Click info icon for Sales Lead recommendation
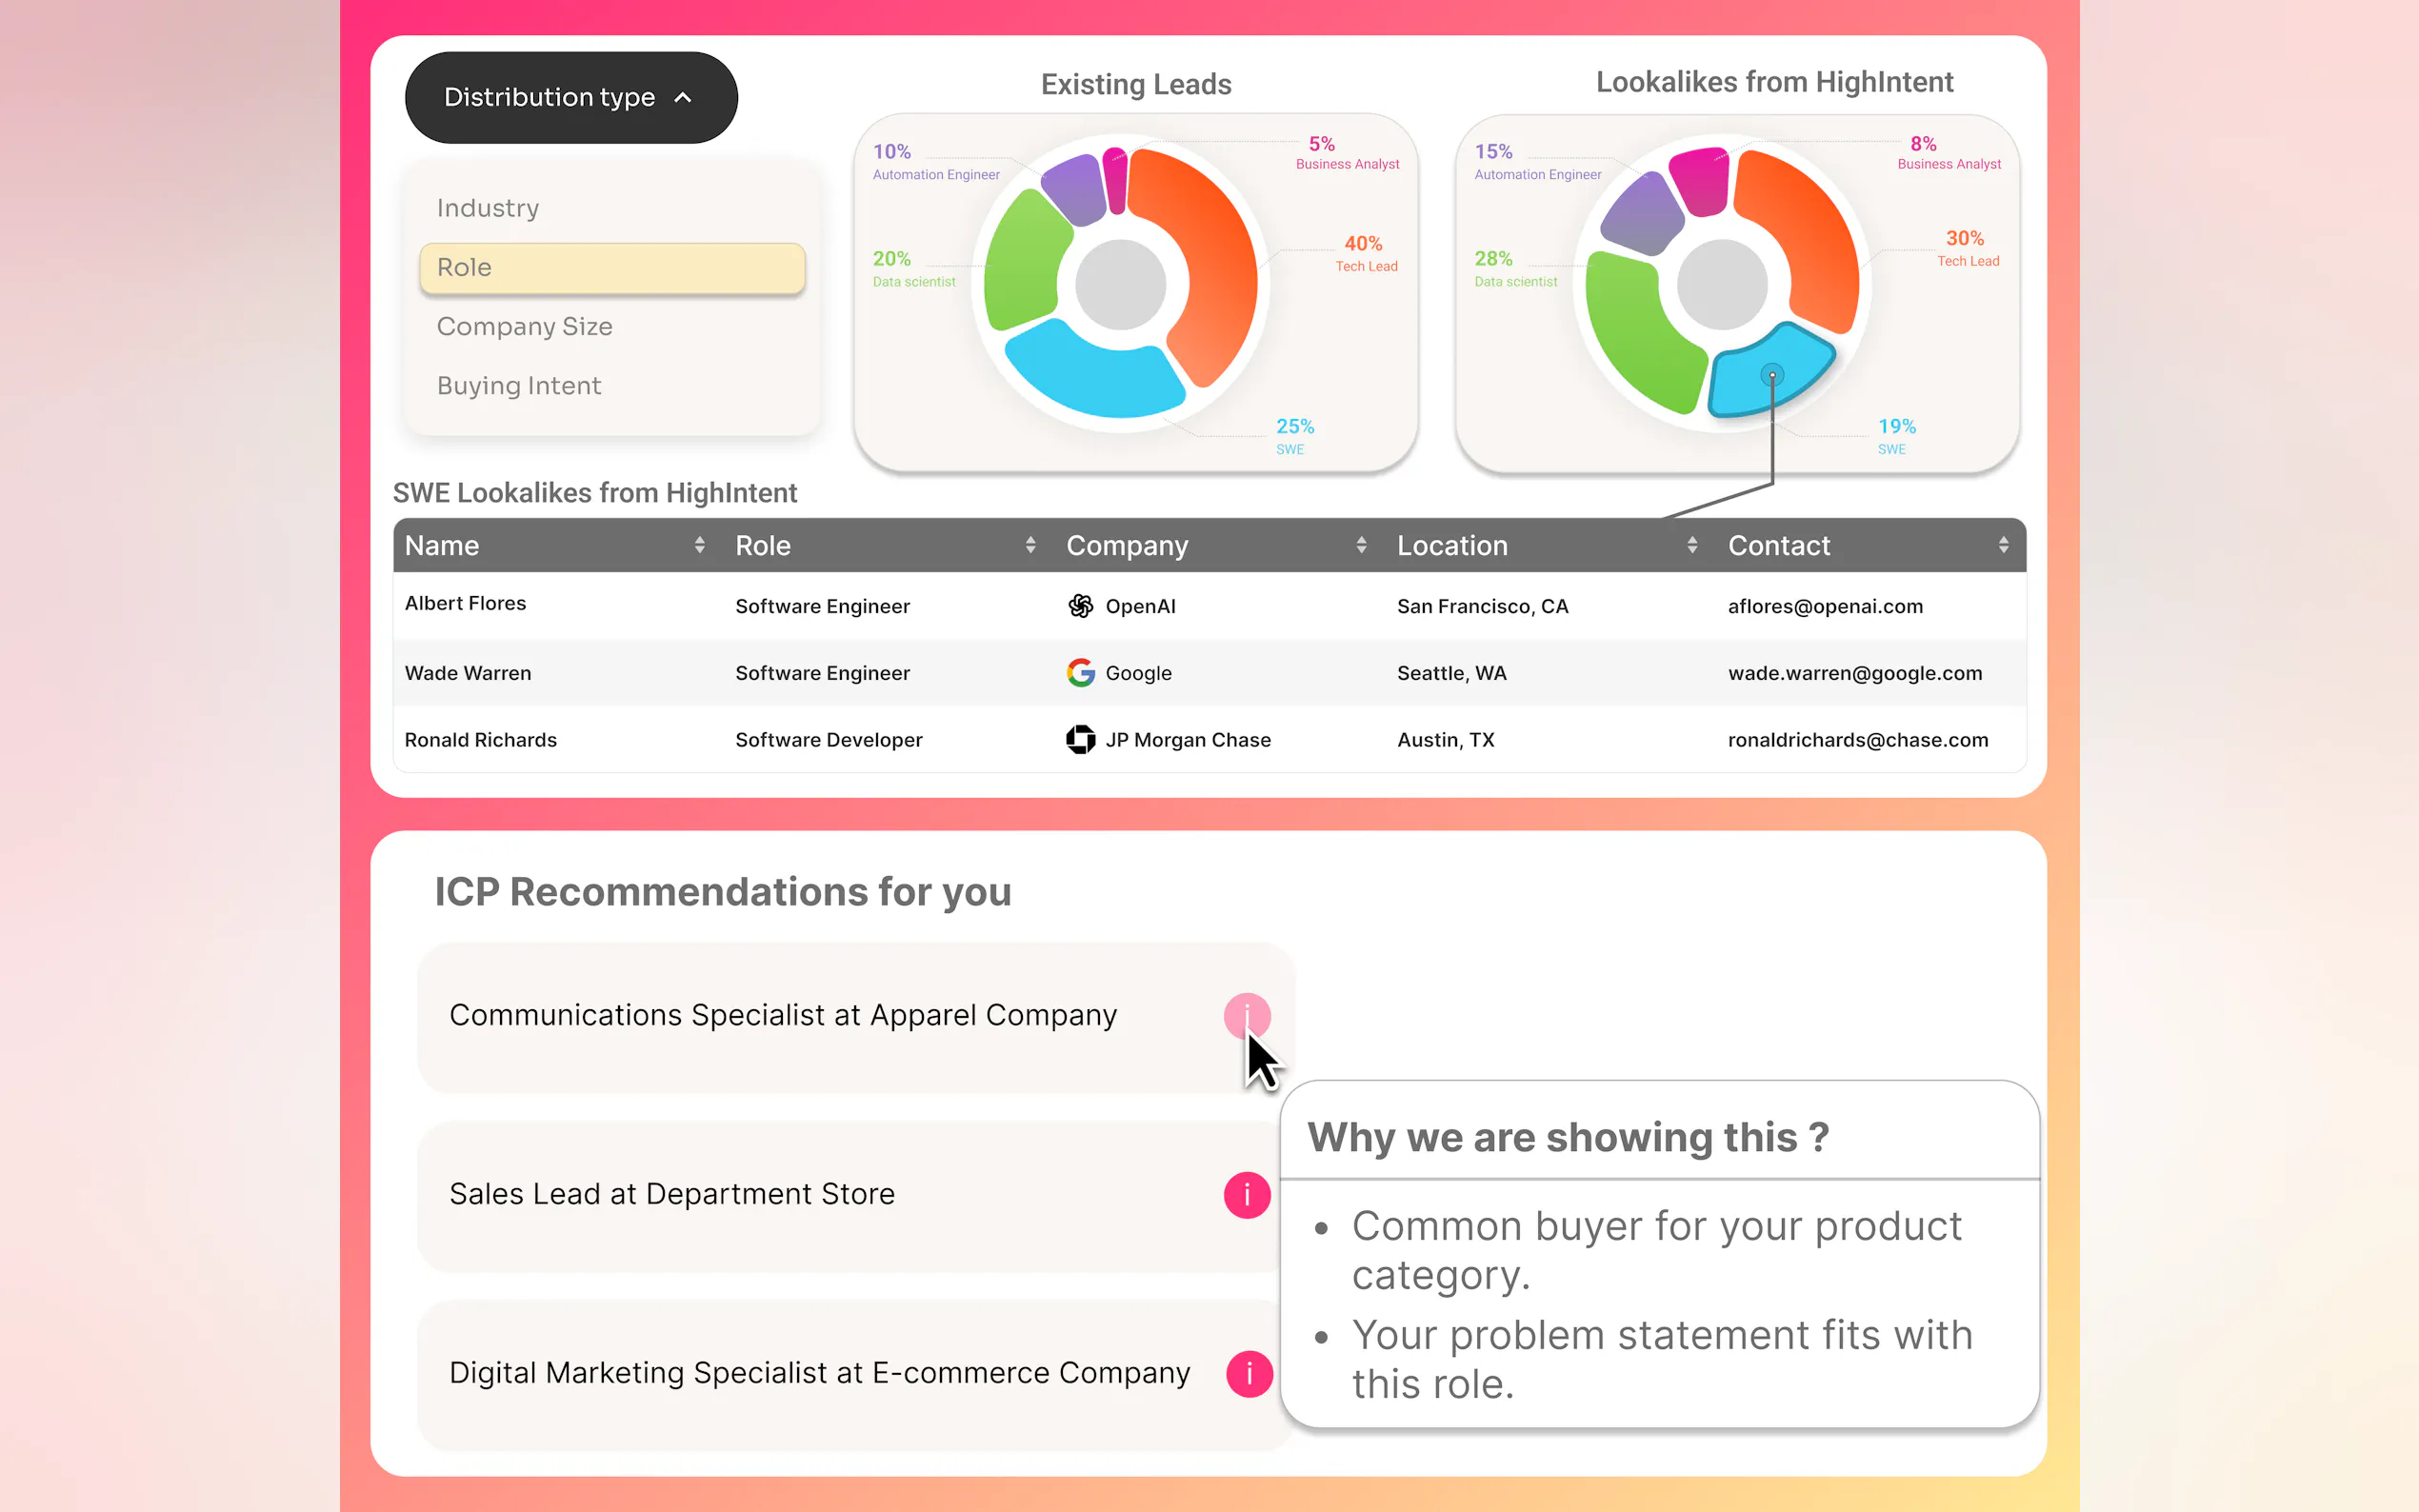 pos(1246,1194)
